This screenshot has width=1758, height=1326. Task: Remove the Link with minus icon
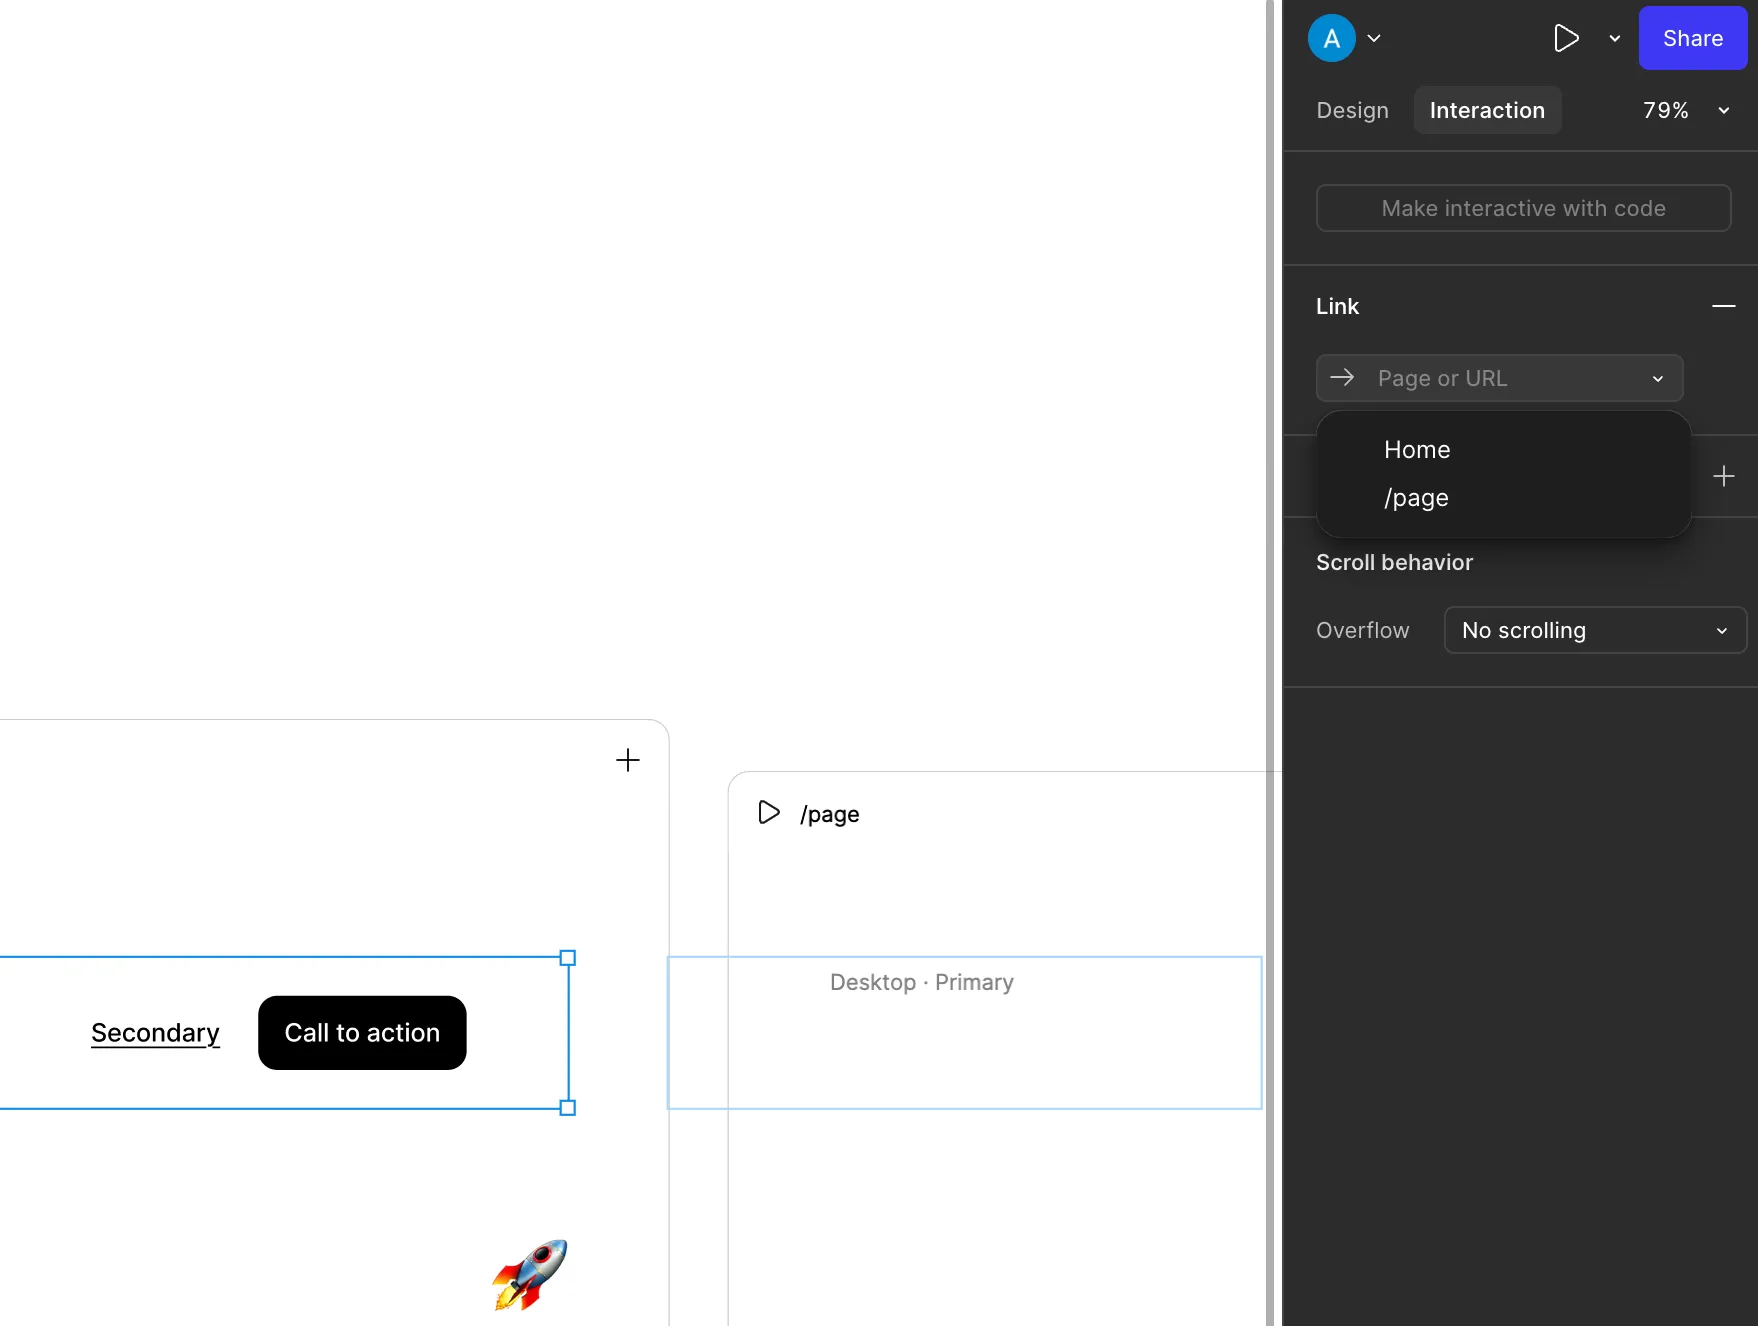point(1723,306)
